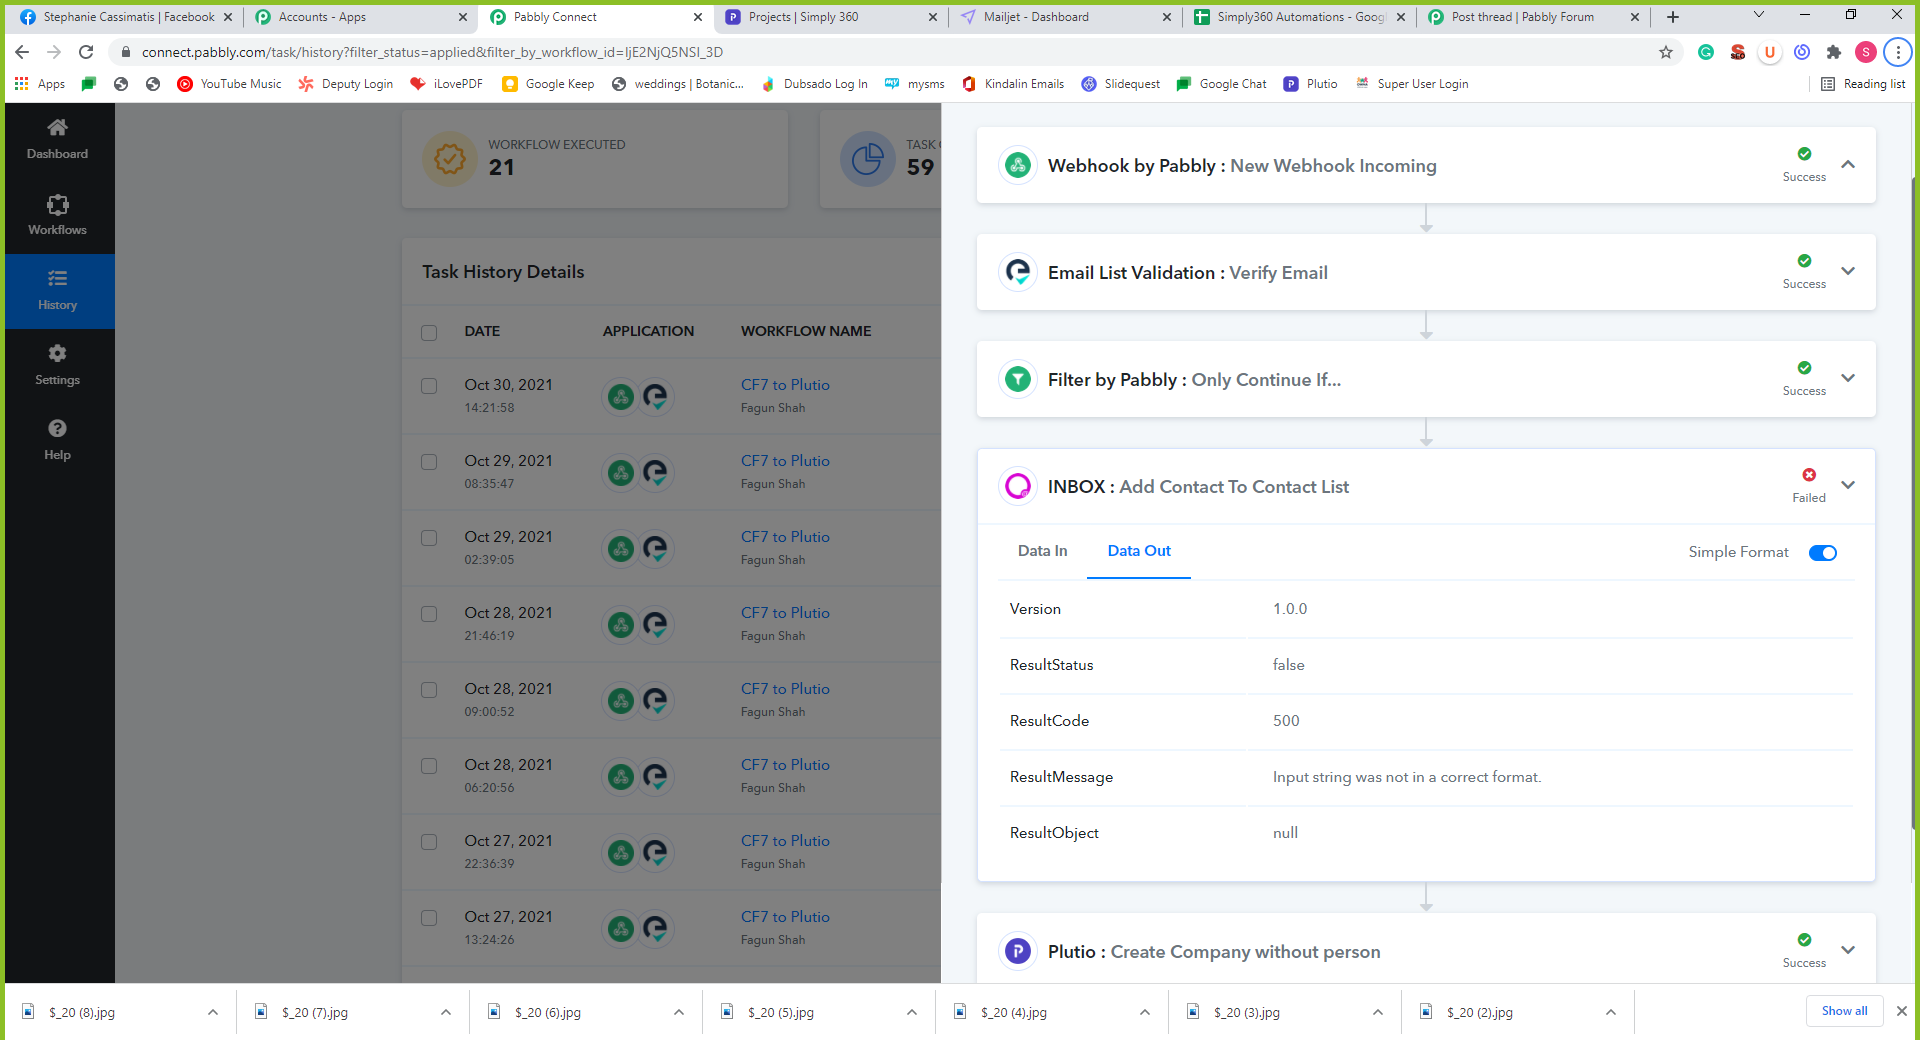Open options for download $_20 (7).jpg
This screenshot has width=1920, height=1040.
446,1012
